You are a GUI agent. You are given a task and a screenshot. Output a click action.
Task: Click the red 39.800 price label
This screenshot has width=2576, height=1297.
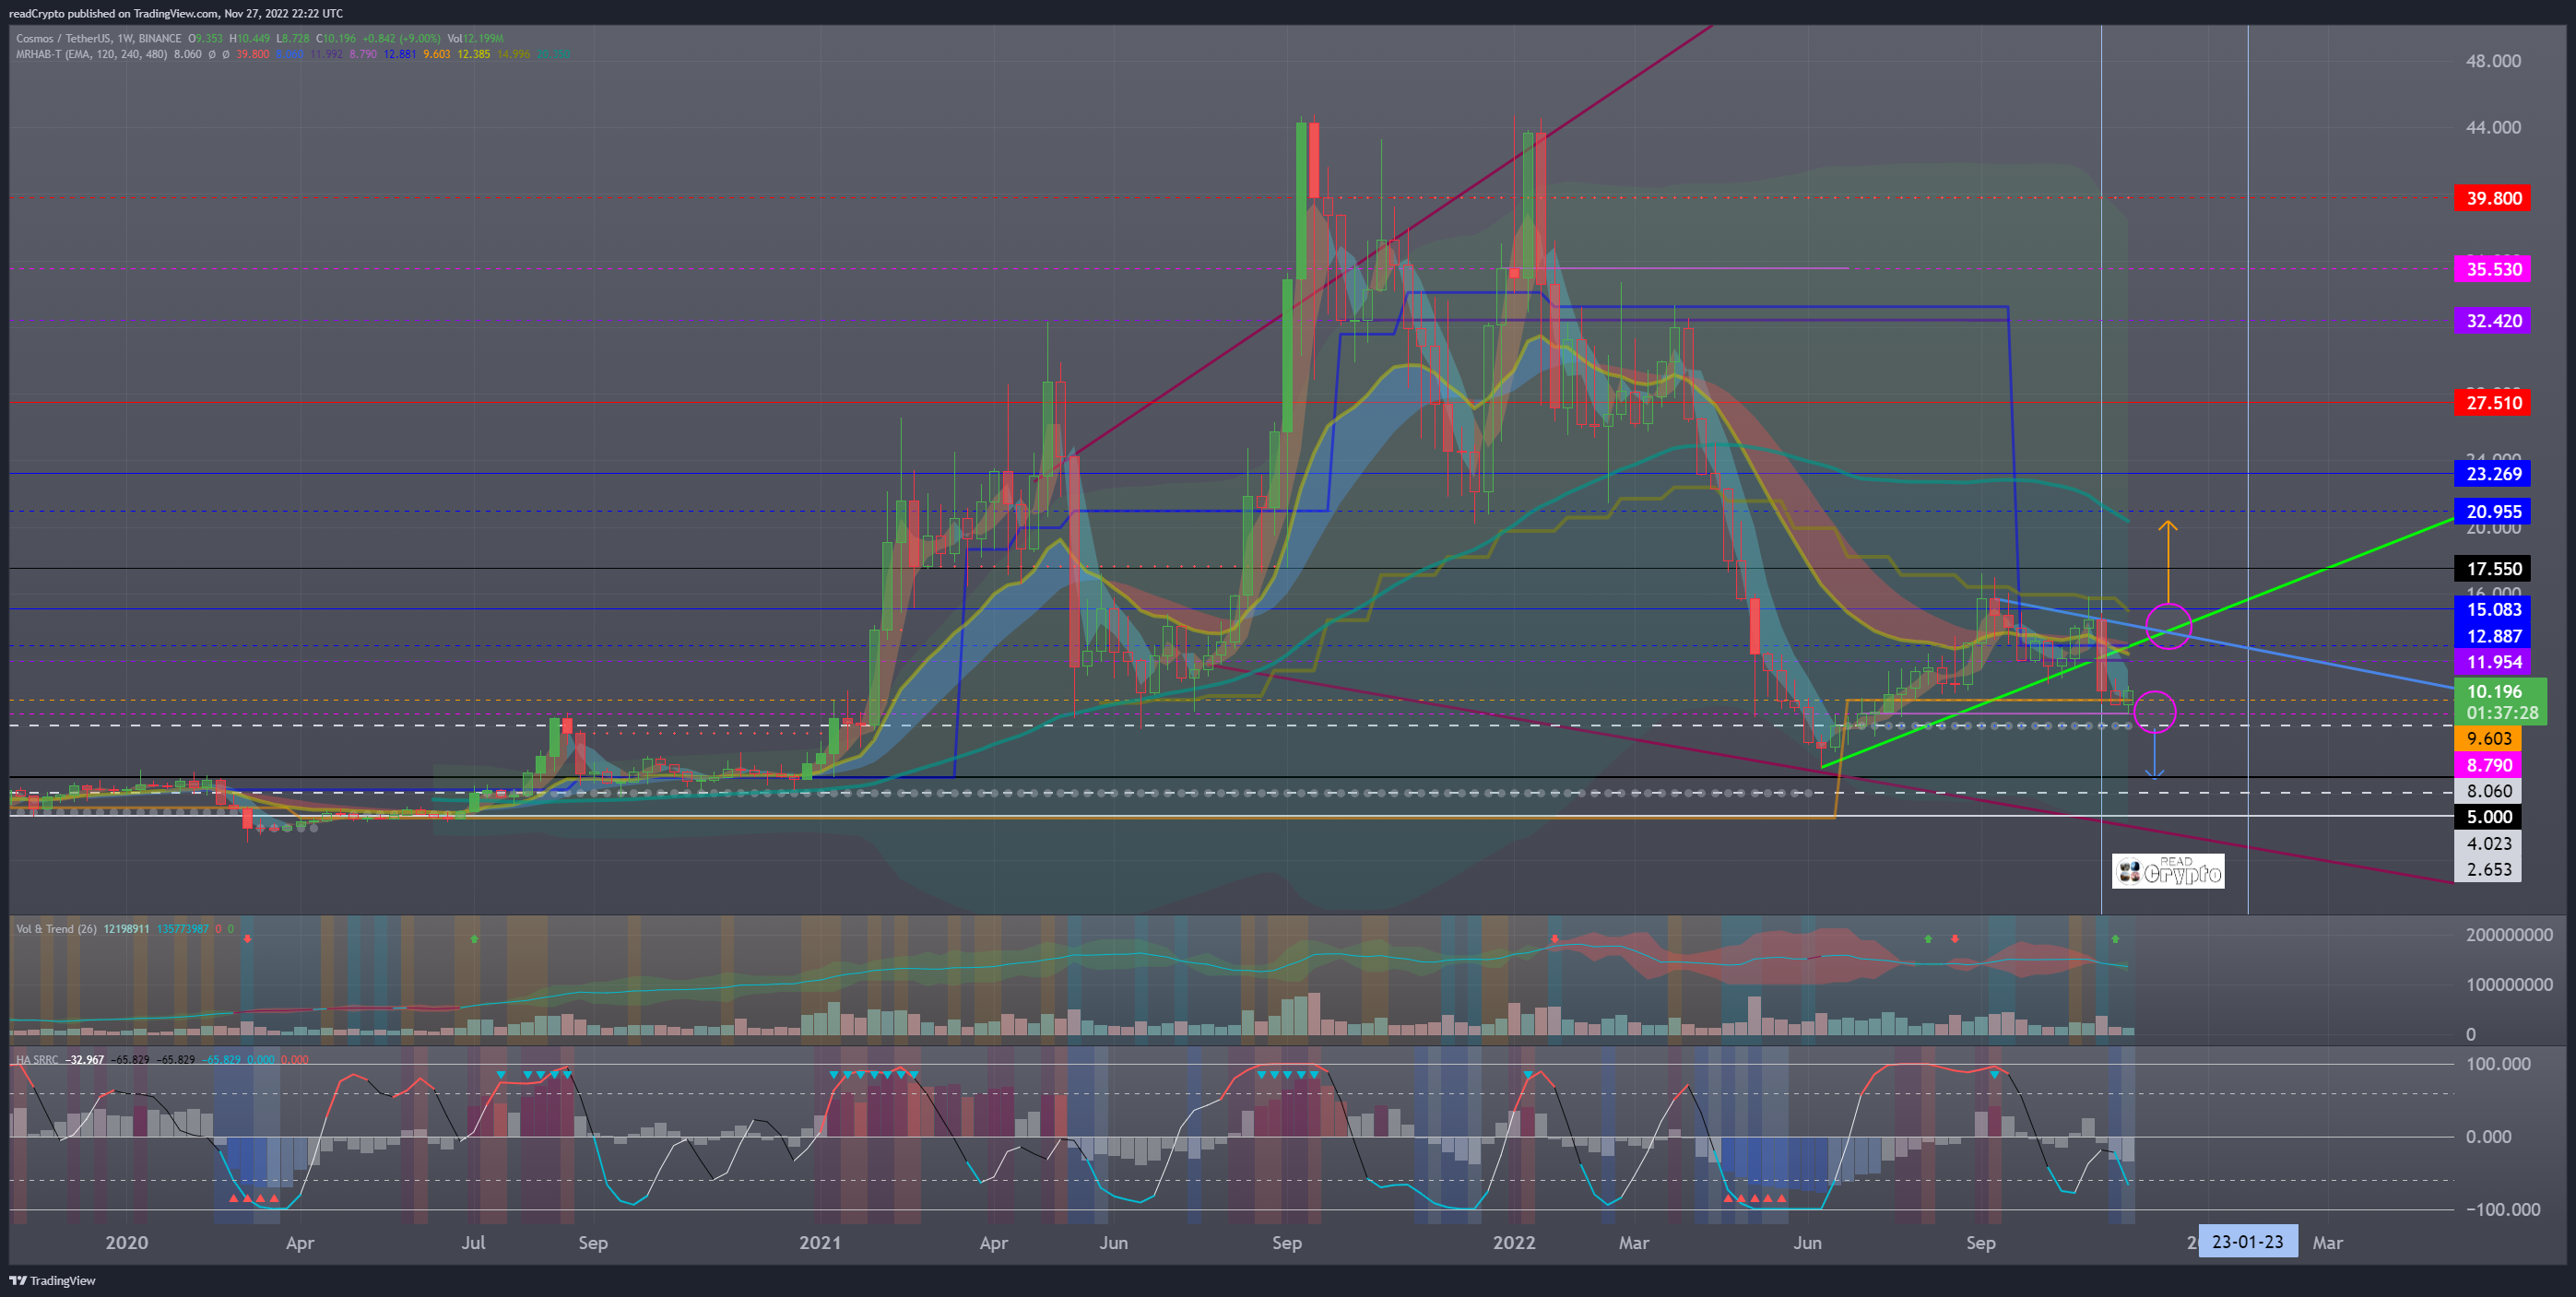[2493, 198]
